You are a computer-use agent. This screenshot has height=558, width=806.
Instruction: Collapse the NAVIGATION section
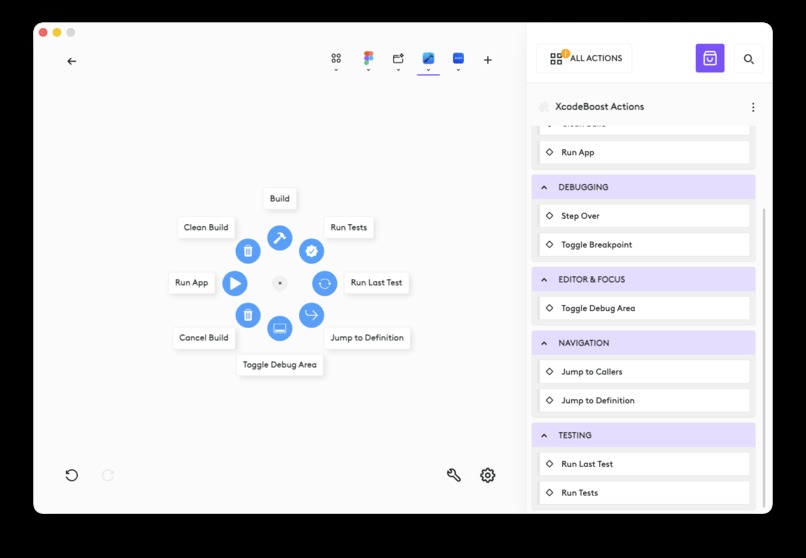[544, 343]
